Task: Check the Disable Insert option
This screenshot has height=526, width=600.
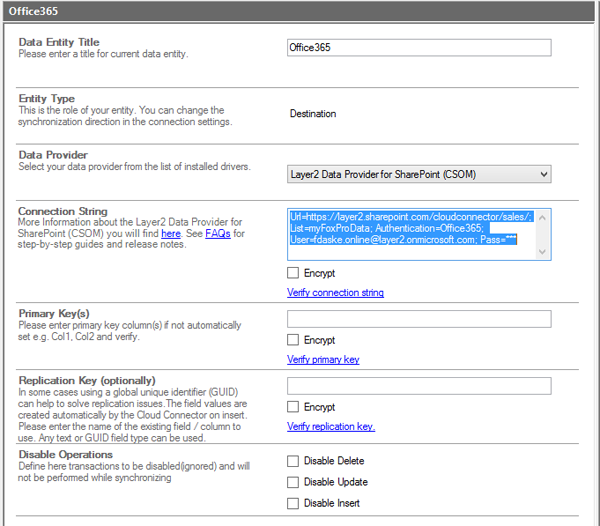Action: tap(293, 503)
